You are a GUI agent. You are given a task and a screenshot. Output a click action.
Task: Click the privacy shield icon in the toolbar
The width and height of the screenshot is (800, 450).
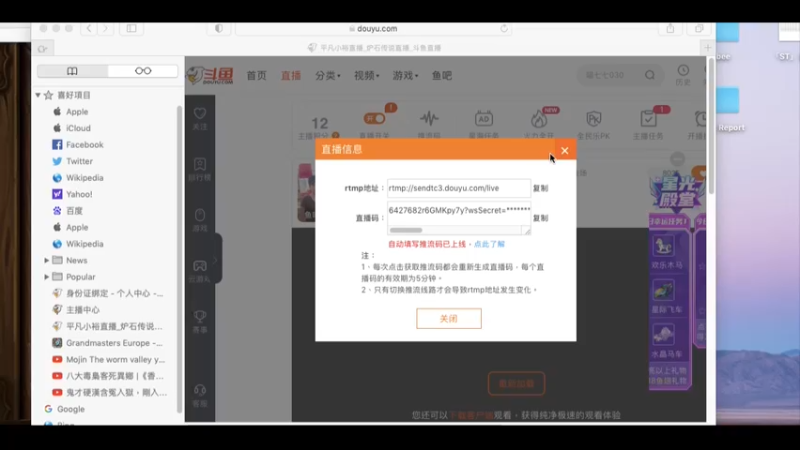[219, 29]
